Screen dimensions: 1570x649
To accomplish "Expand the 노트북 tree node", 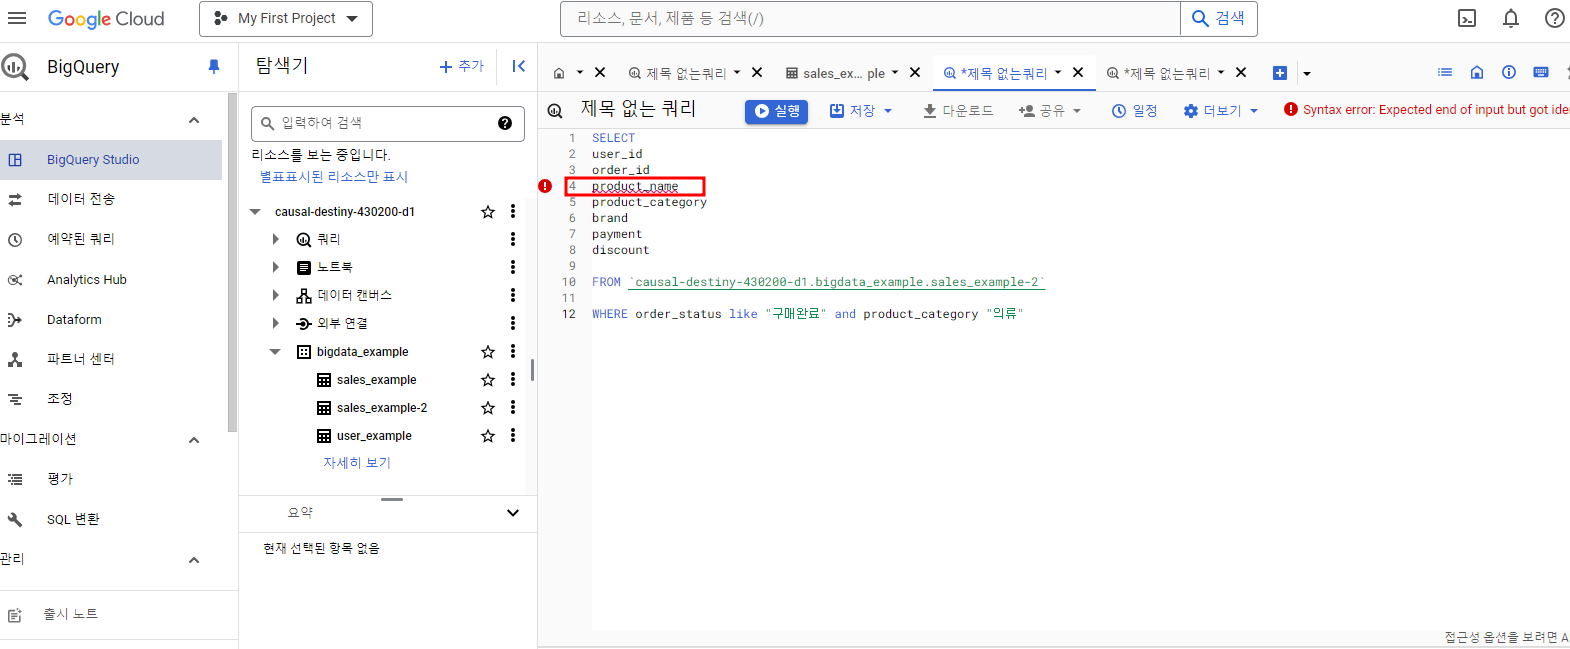I will [x=276, y=268].
